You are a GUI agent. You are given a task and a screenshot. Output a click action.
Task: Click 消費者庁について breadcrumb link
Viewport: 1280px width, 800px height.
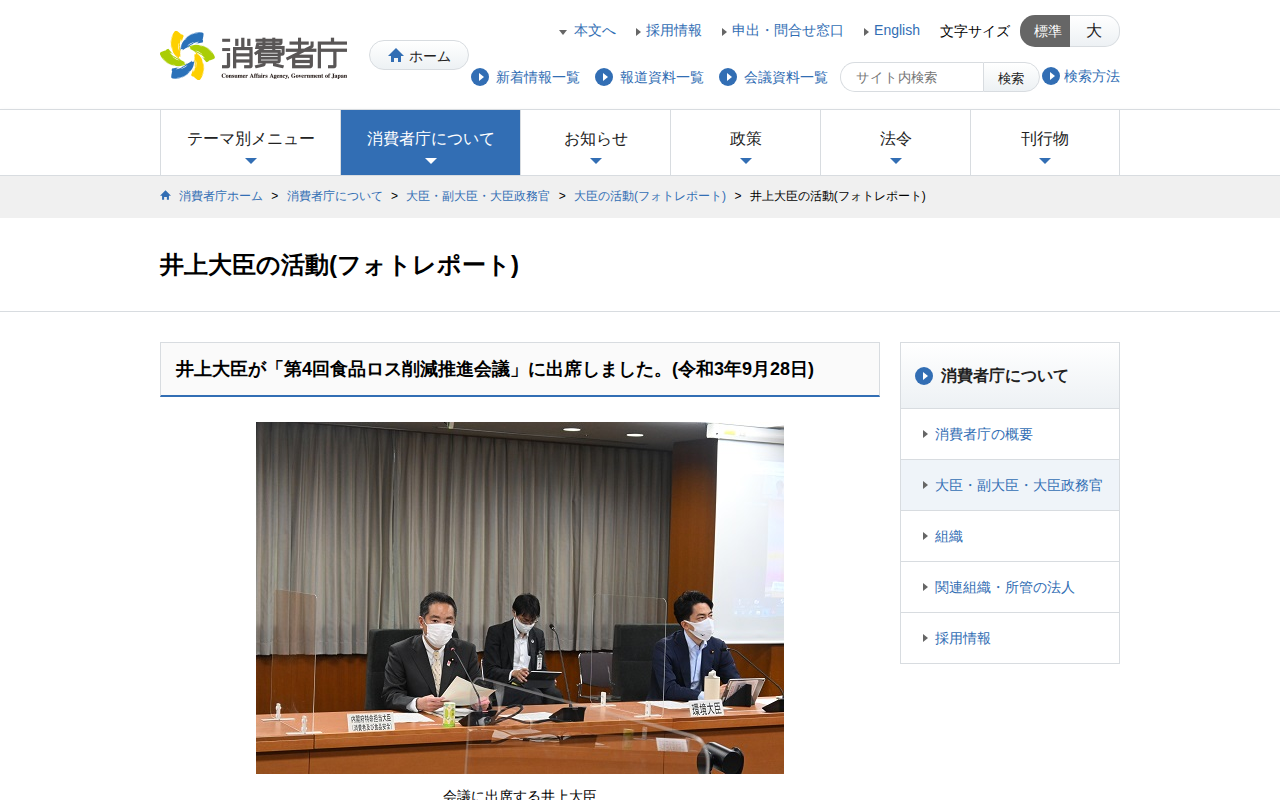click(335, 196)
